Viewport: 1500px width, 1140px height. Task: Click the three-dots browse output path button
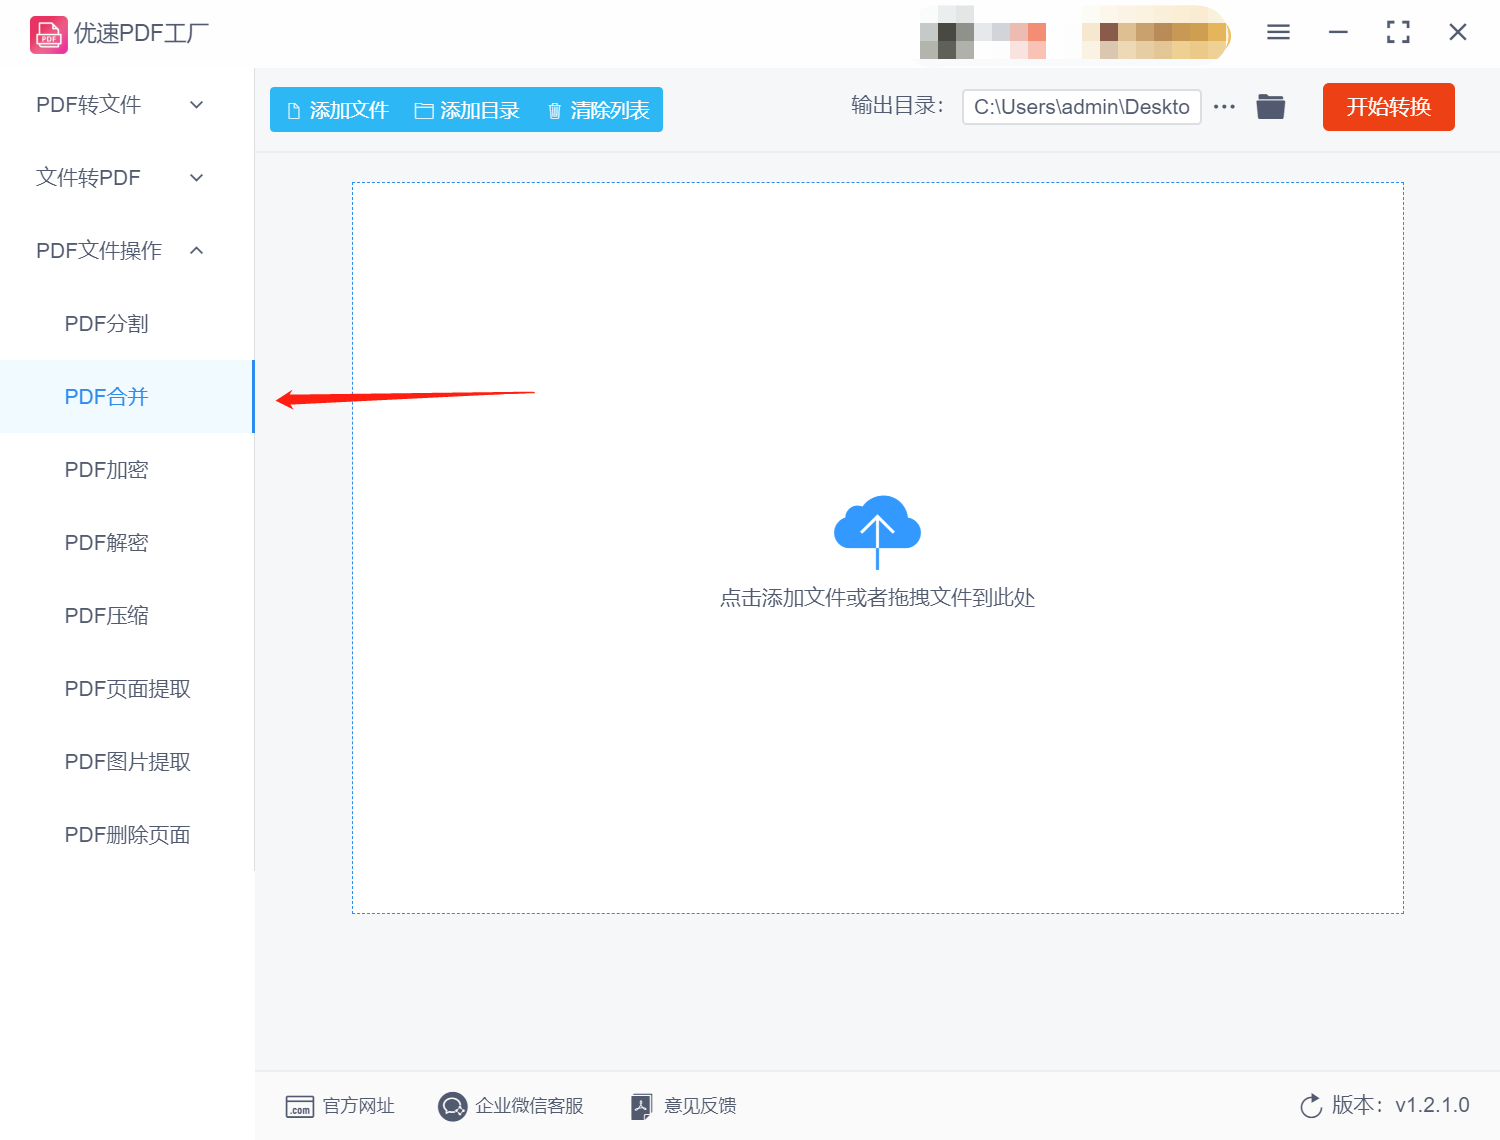(1224, 106)
